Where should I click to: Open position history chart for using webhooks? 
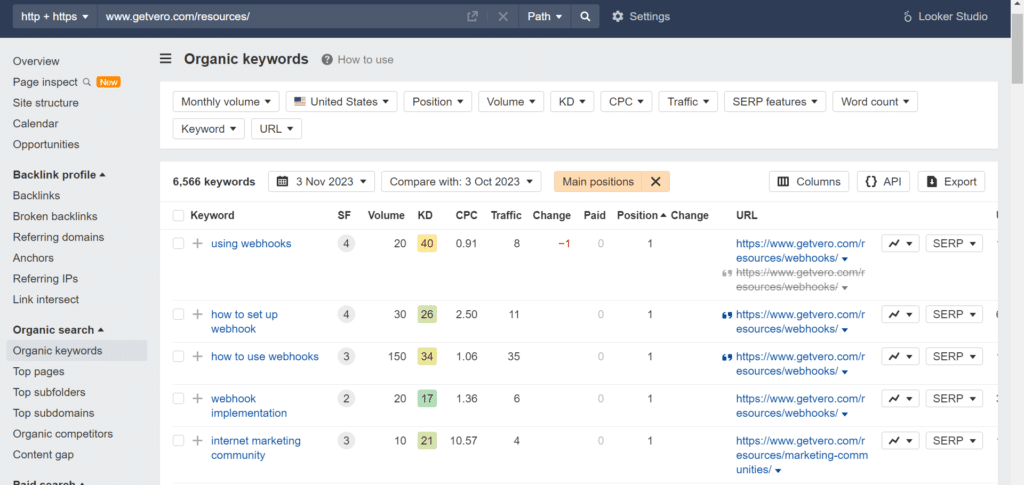pos(901,243)
